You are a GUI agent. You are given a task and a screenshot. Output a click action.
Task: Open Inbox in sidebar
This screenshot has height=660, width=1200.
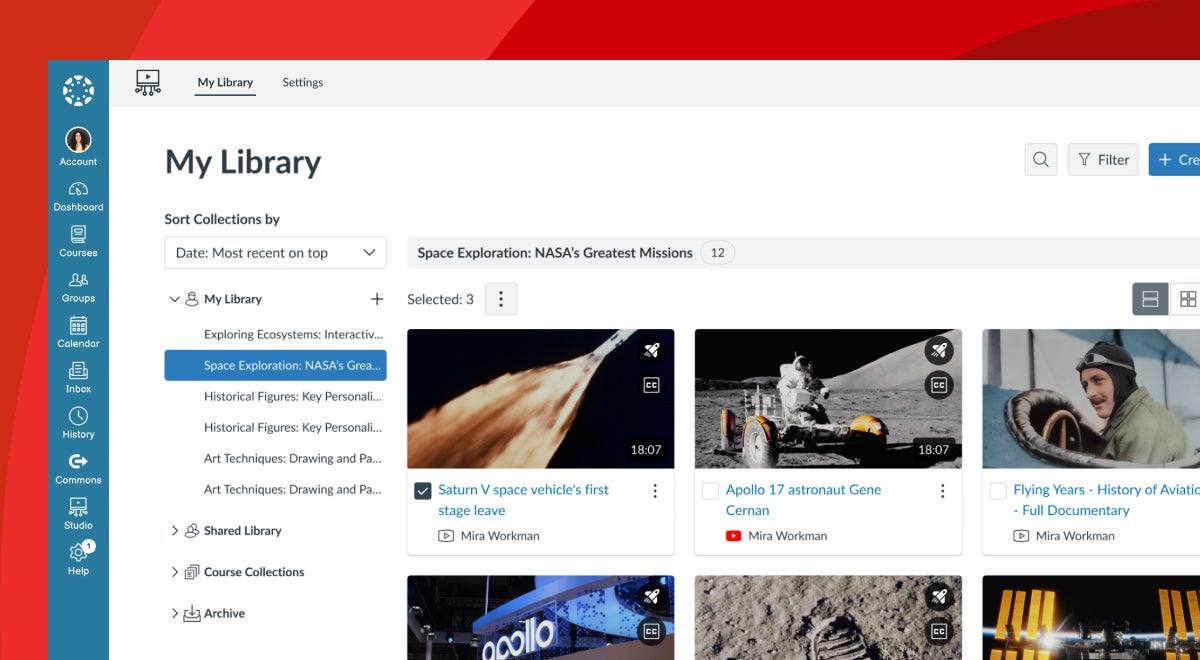(x=78, y=378)
